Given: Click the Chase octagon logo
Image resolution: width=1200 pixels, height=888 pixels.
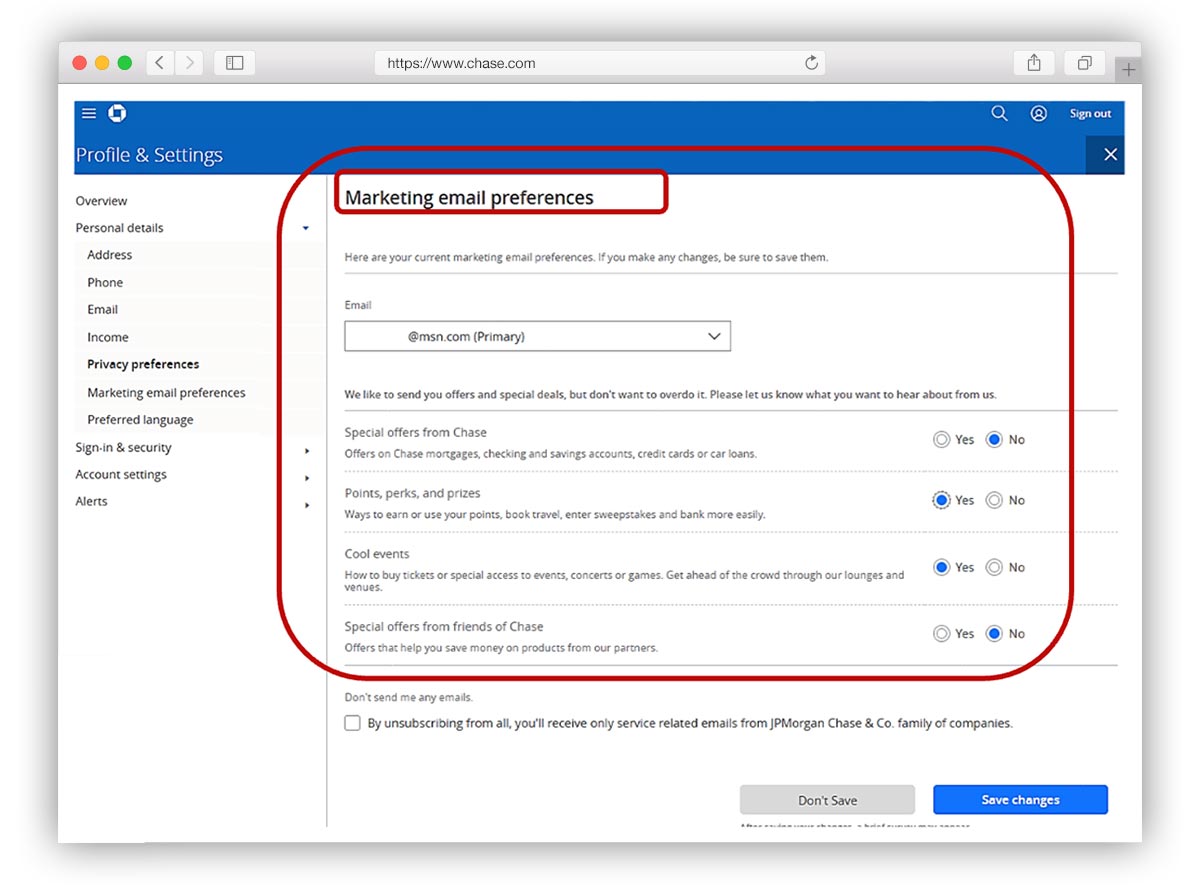Looking at the screenshot, I should [x=117, y=114].
